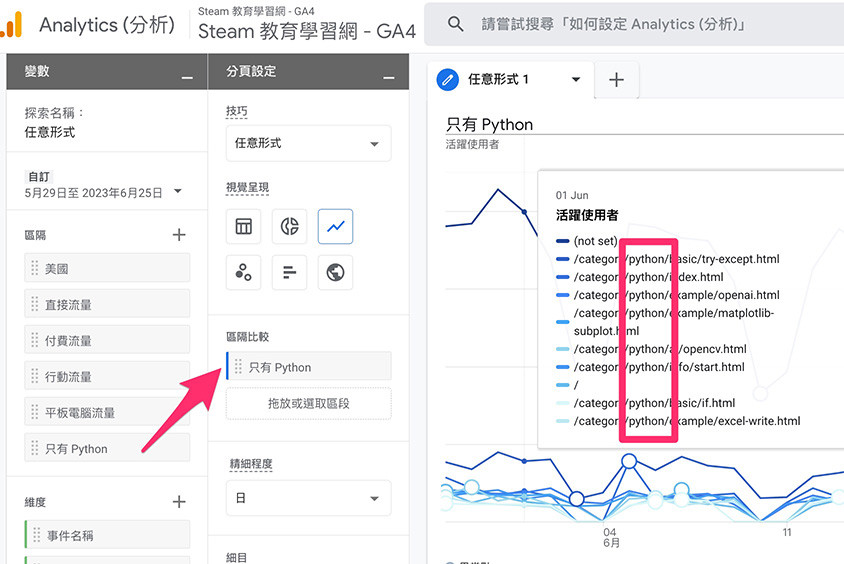Click the index.html legend entry

[639, 277]
